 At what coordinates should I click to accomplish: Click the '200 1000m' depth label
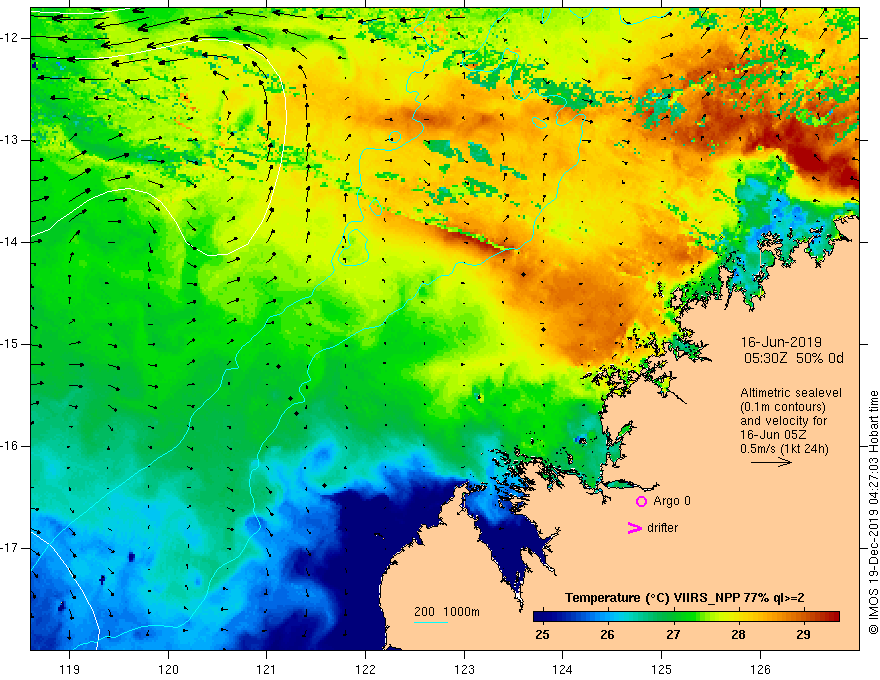point(447,612)
